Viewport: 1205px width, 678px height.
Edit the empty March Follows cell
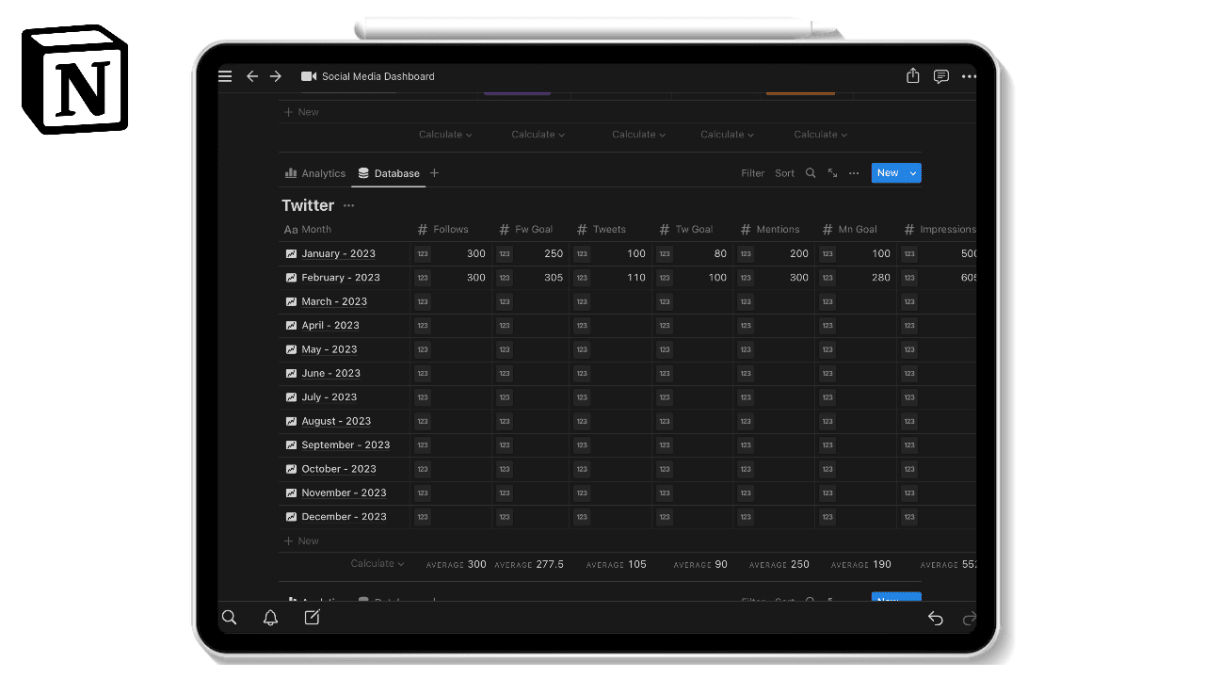452,302
